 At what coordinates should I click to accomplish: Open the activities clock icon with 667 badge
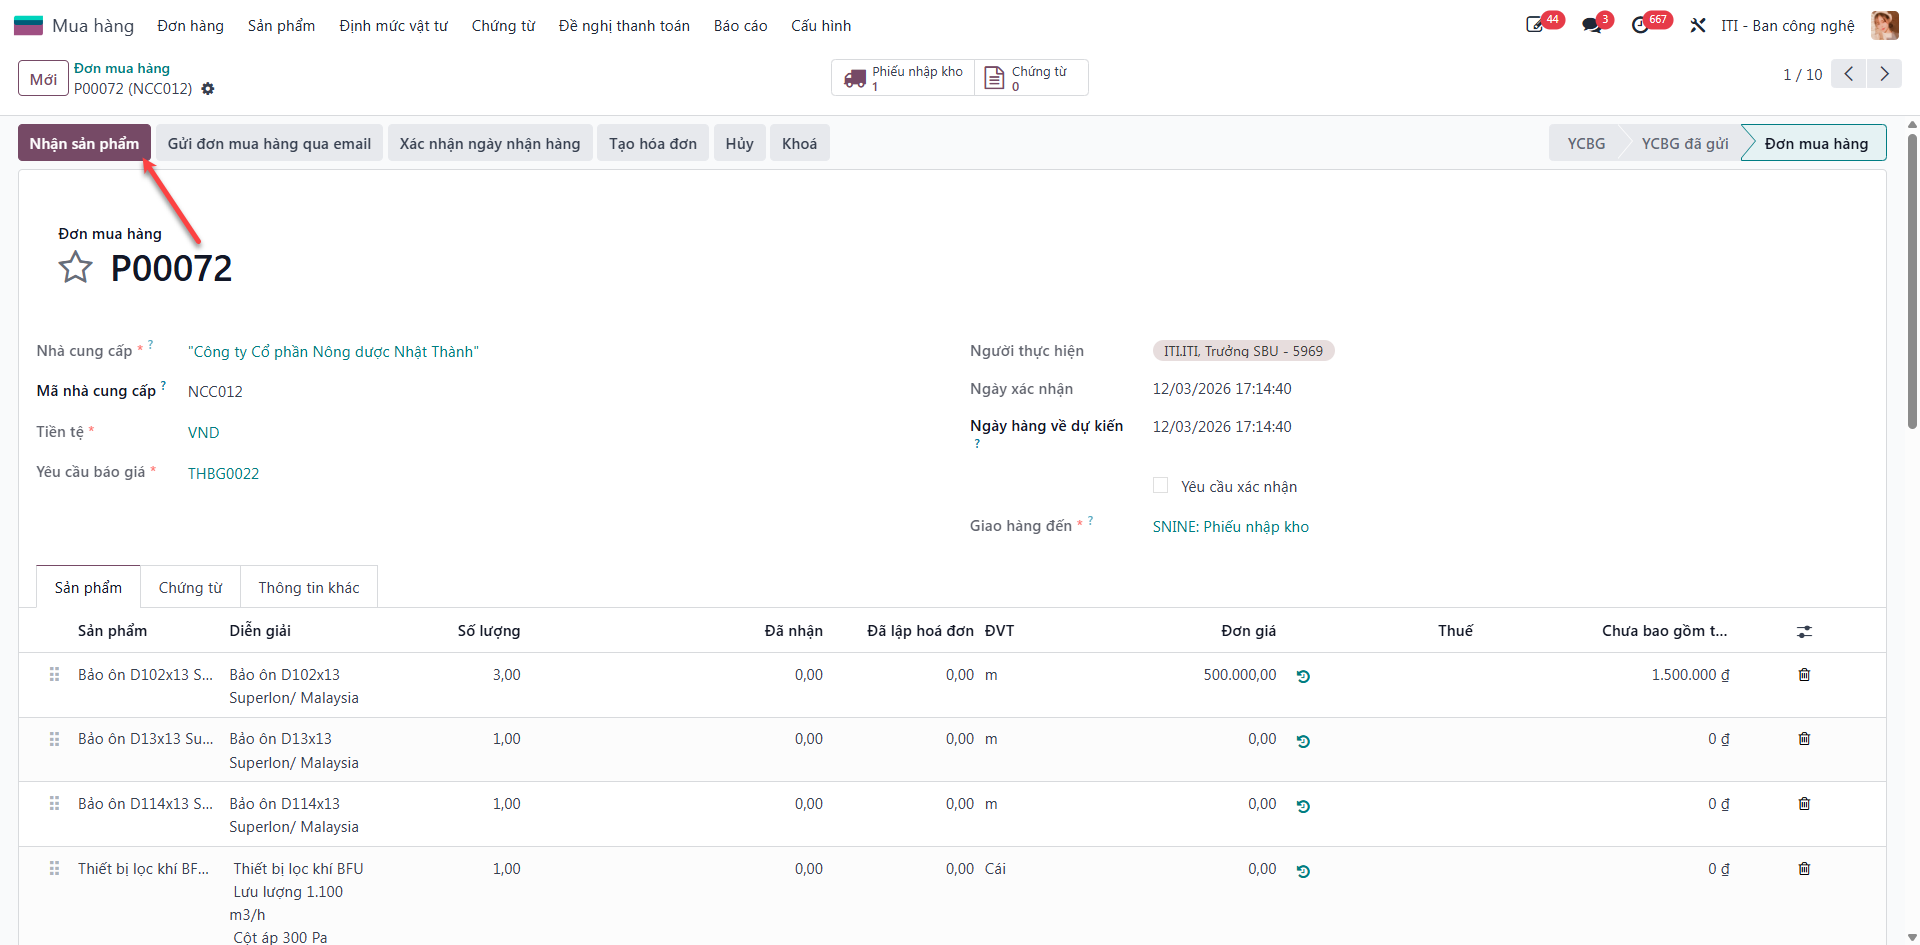pos(1640,25)
